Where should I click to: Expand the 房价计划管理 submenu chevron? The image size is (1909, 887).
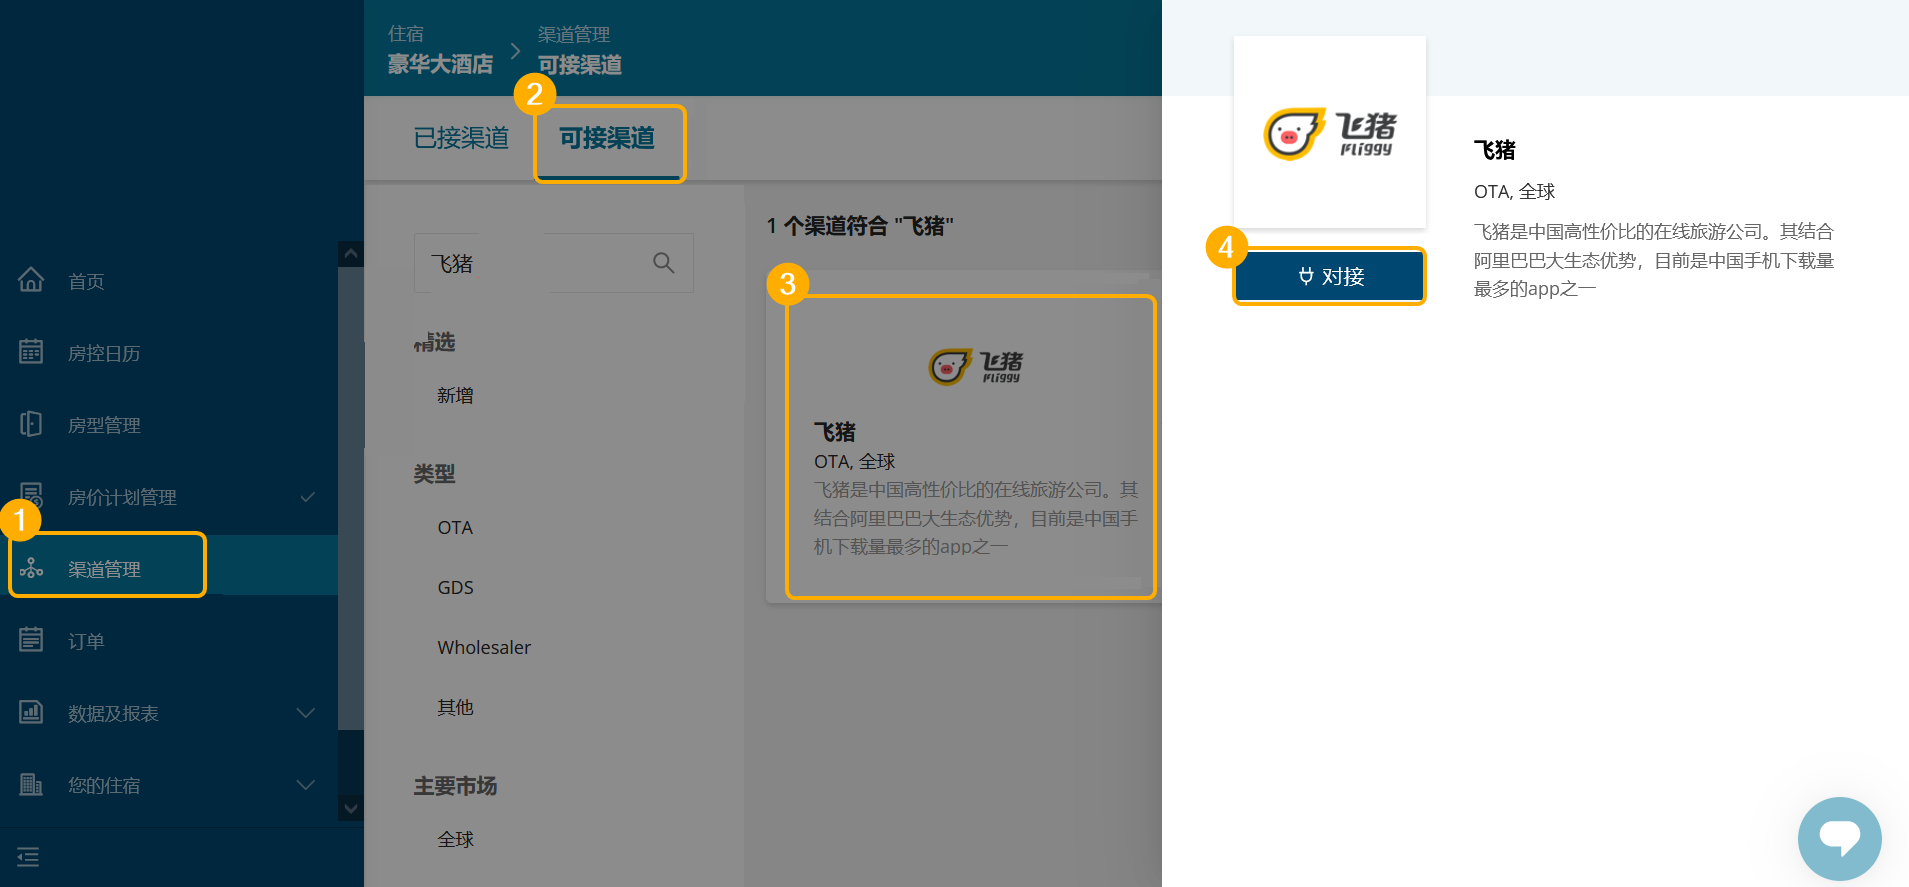[x=308, y=497]
